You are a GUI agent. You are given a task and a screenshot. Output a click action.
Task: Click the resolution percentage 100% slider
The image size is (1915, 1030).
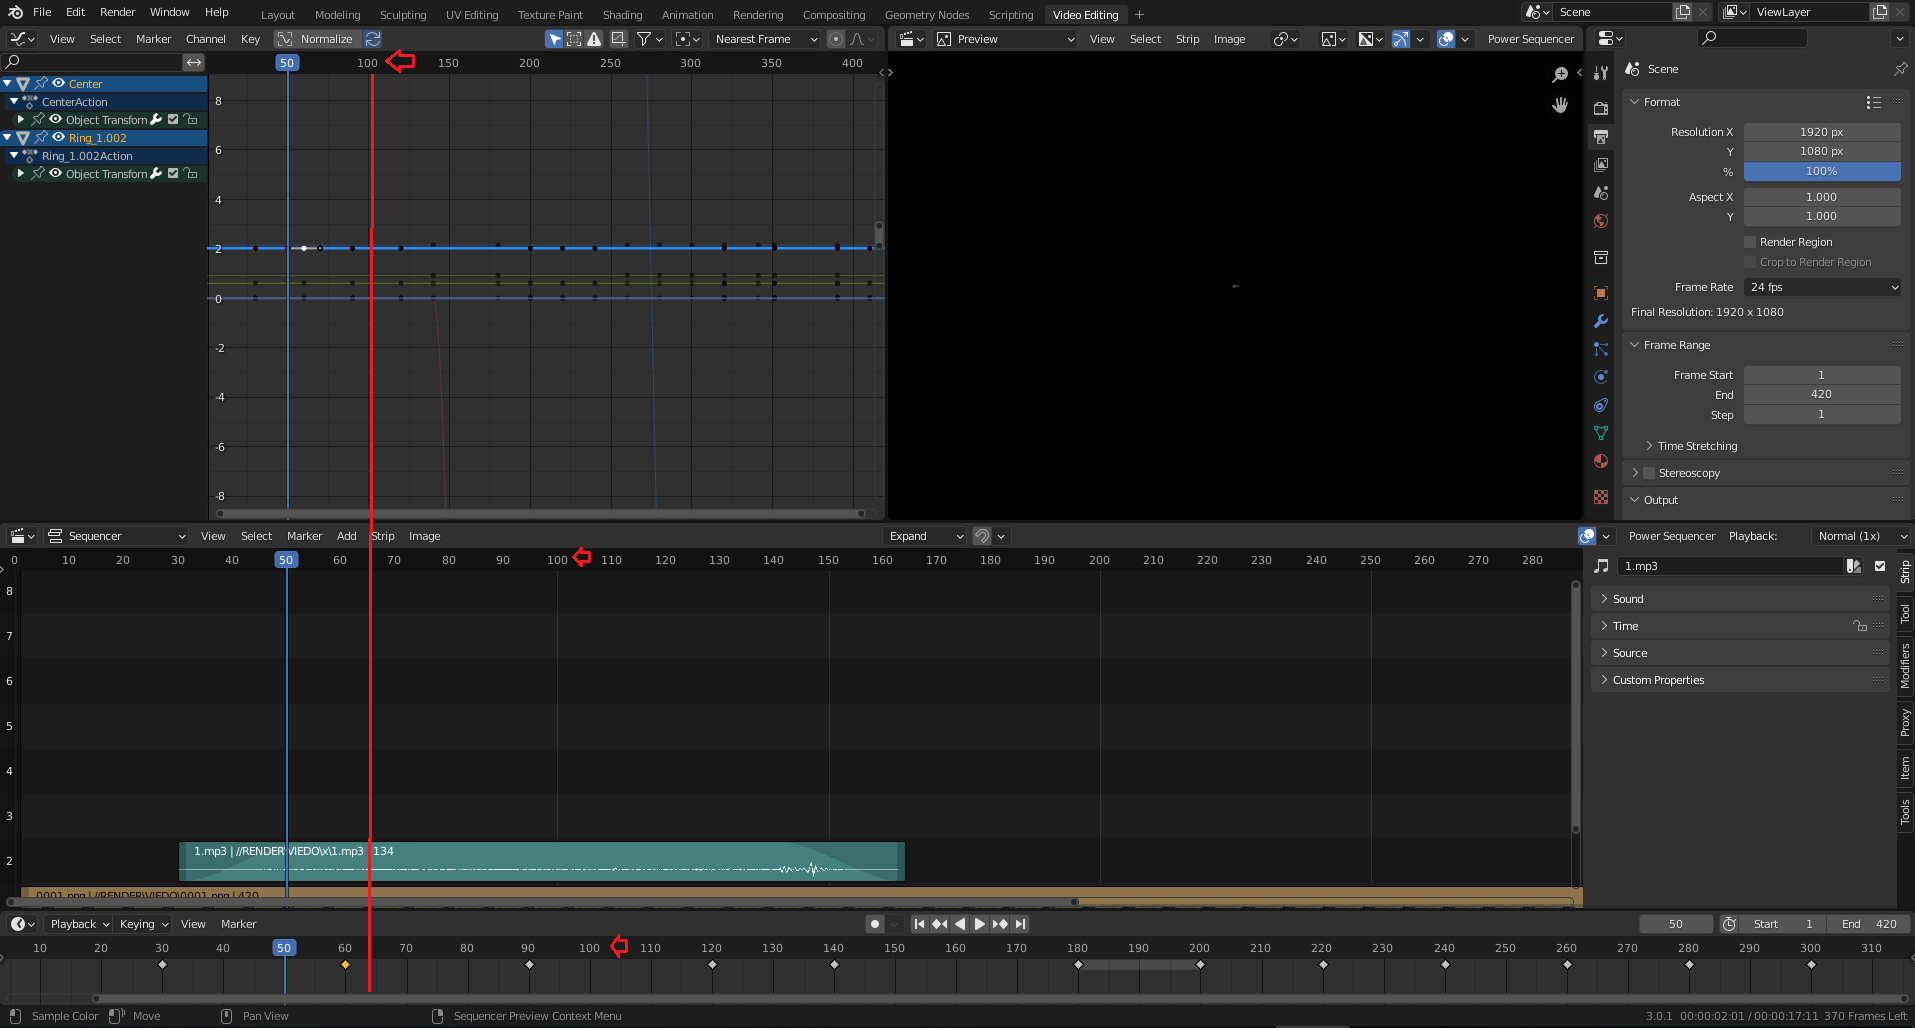point(1822,171)
